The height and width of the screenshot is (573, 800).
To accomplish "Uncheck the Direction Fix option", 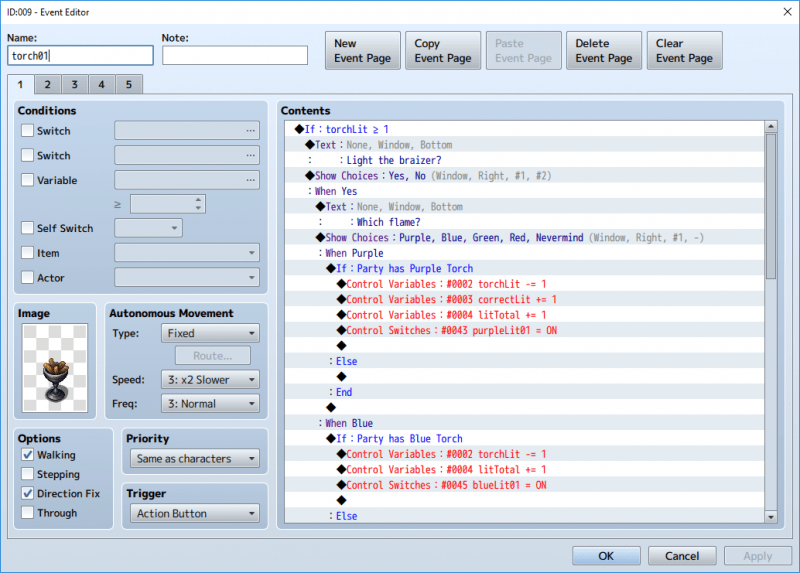I will tap(28, 493).
